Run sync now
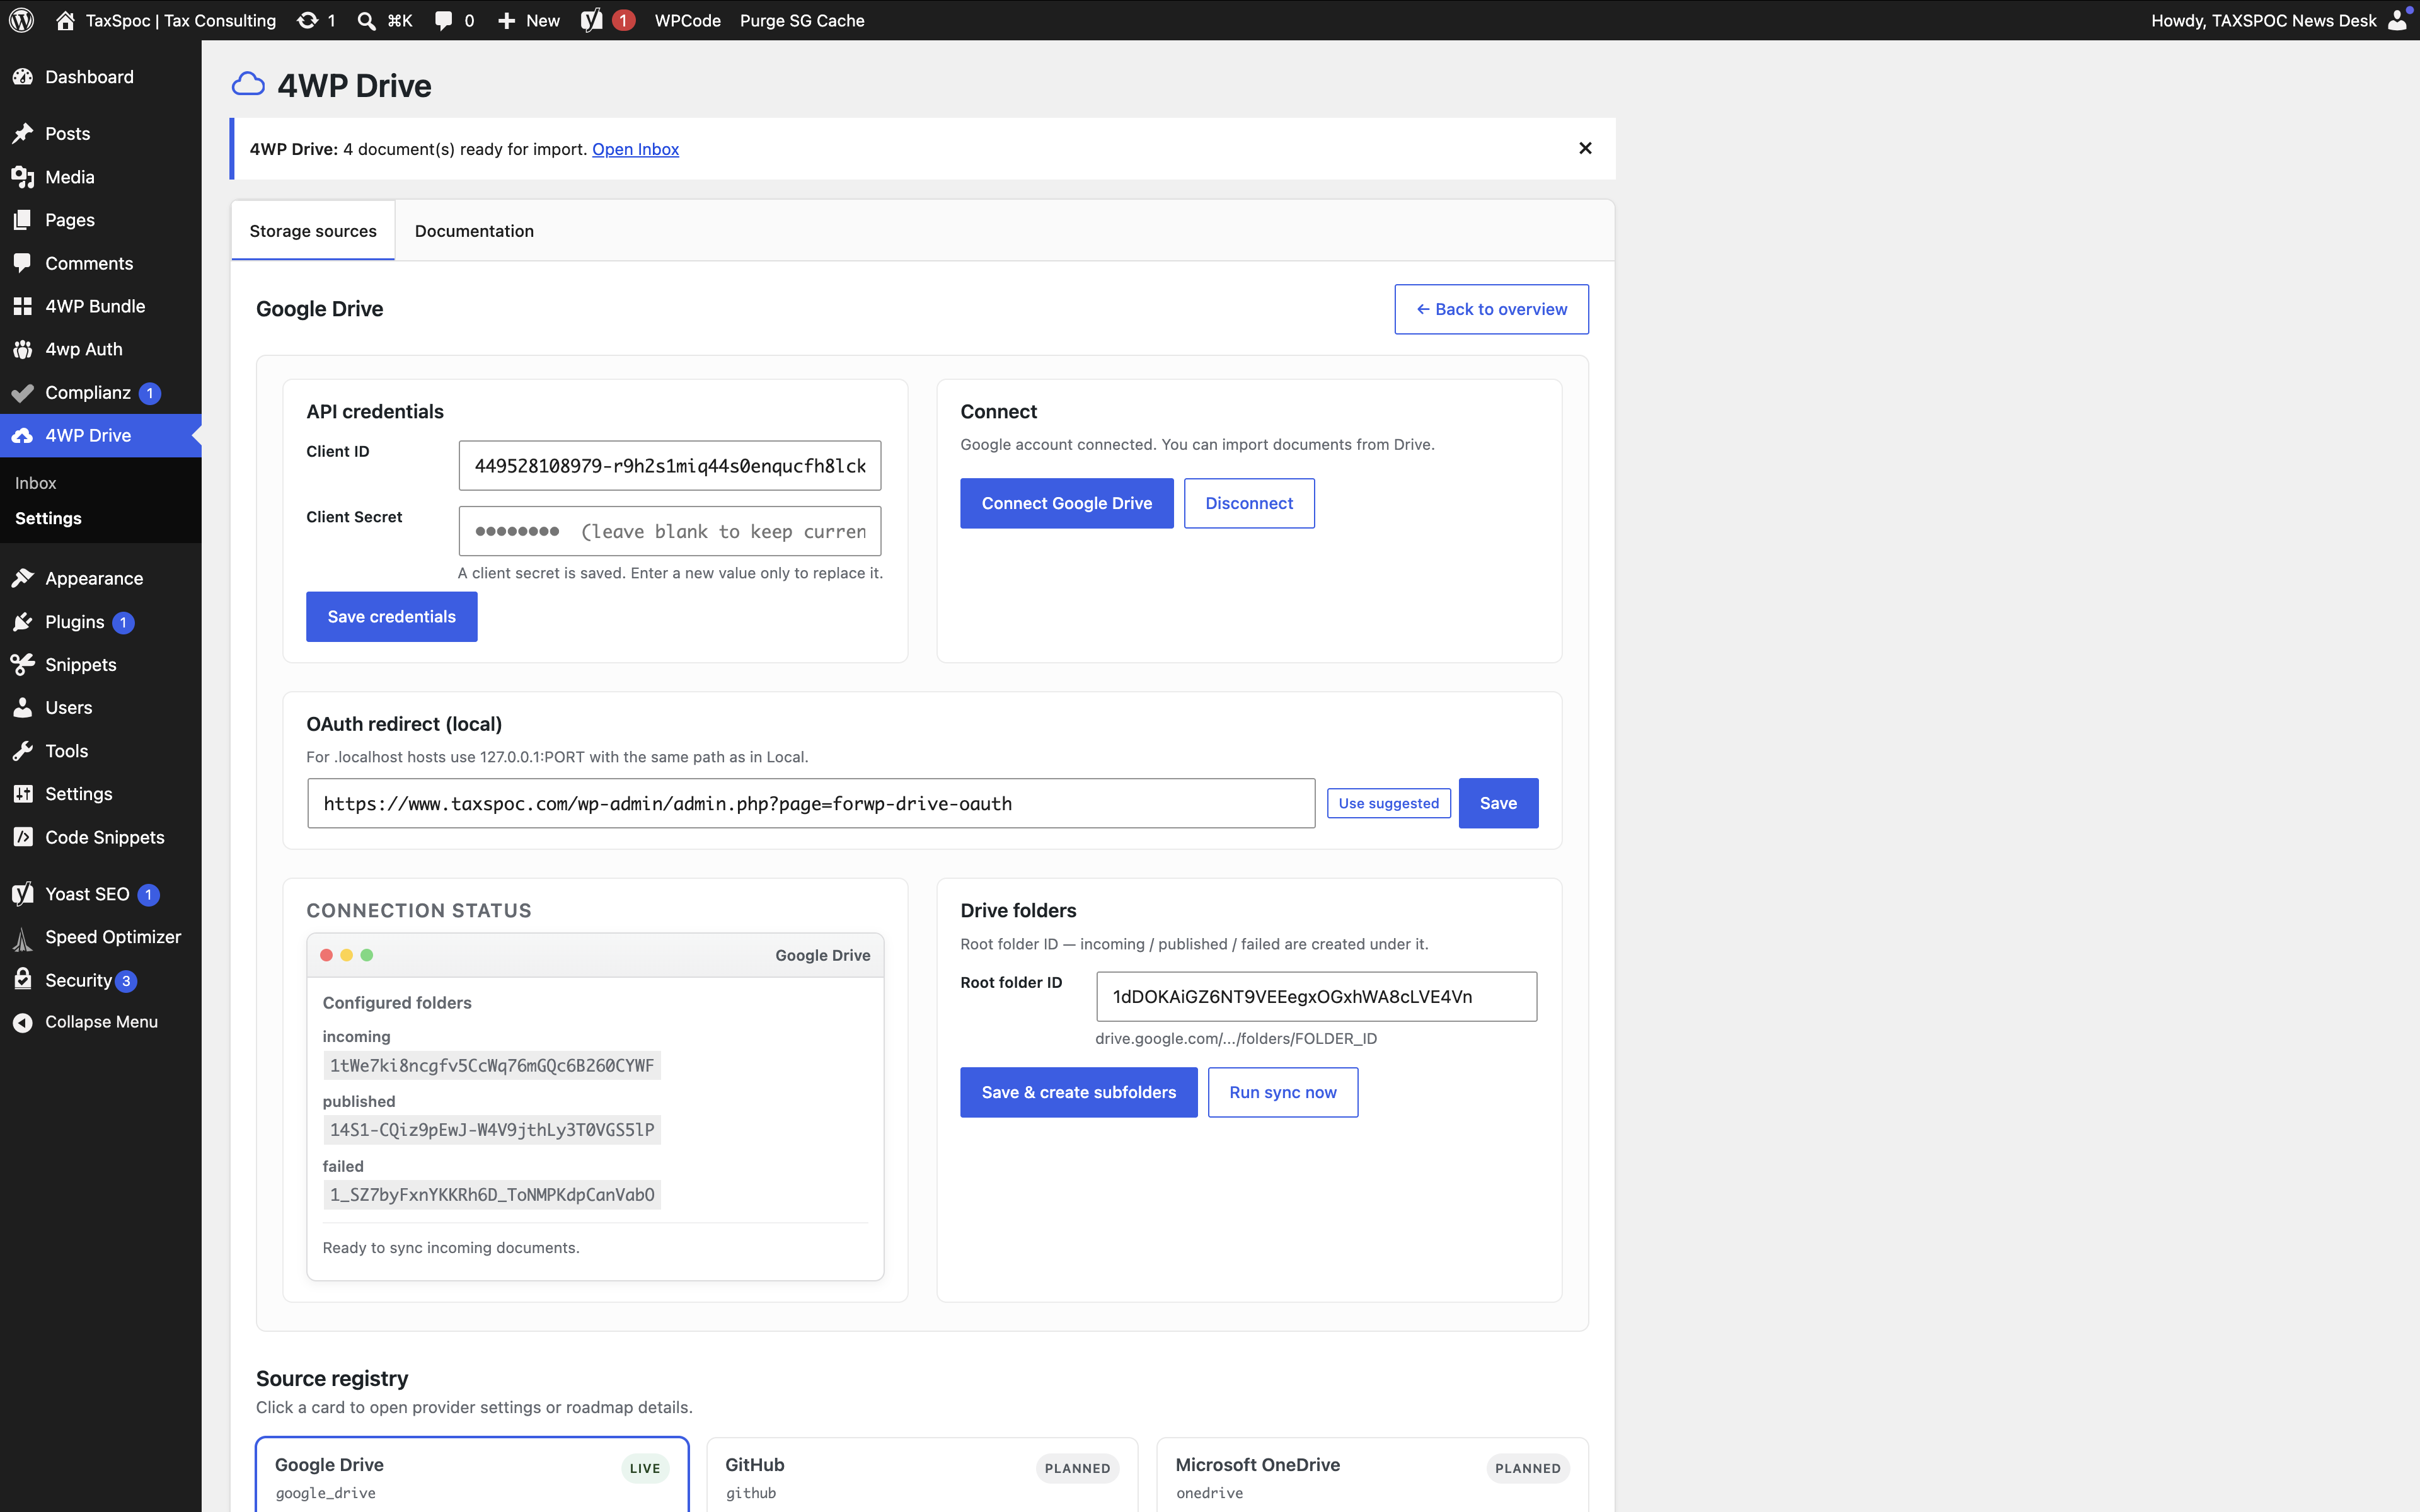This screenshot has width=2420, height=1512. (1282, 1092)
